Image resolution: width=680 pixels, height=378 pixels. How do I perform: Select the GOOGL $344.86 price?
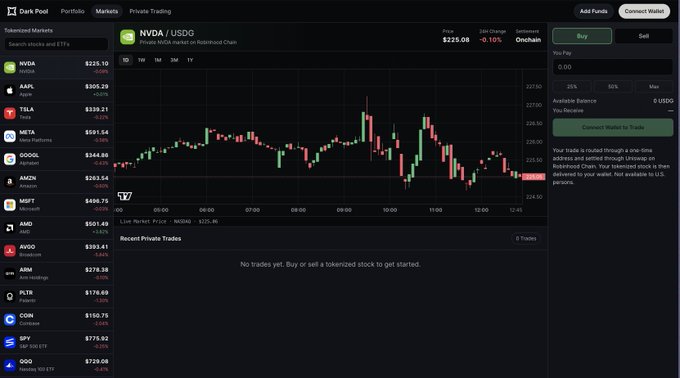click(97, 155)
